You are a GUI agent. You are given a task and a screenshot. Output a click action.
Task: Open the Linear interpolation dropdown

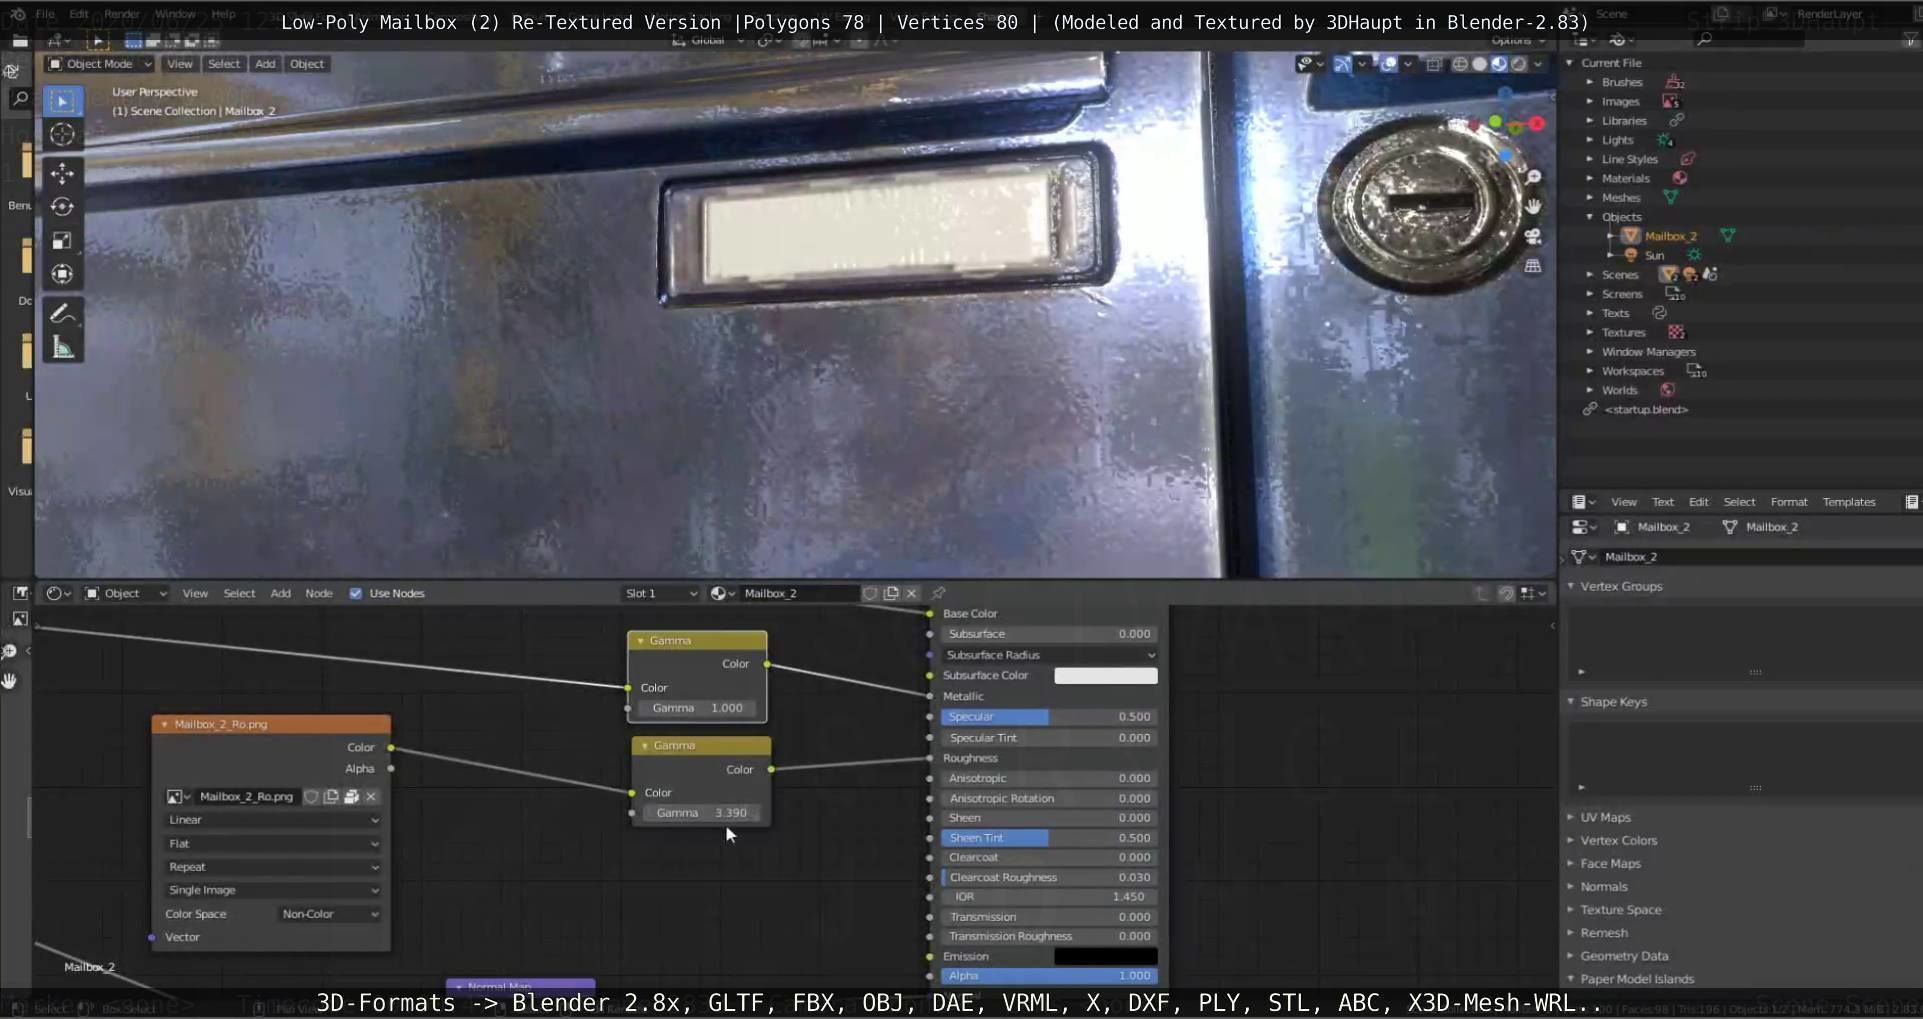pos(272,820)
